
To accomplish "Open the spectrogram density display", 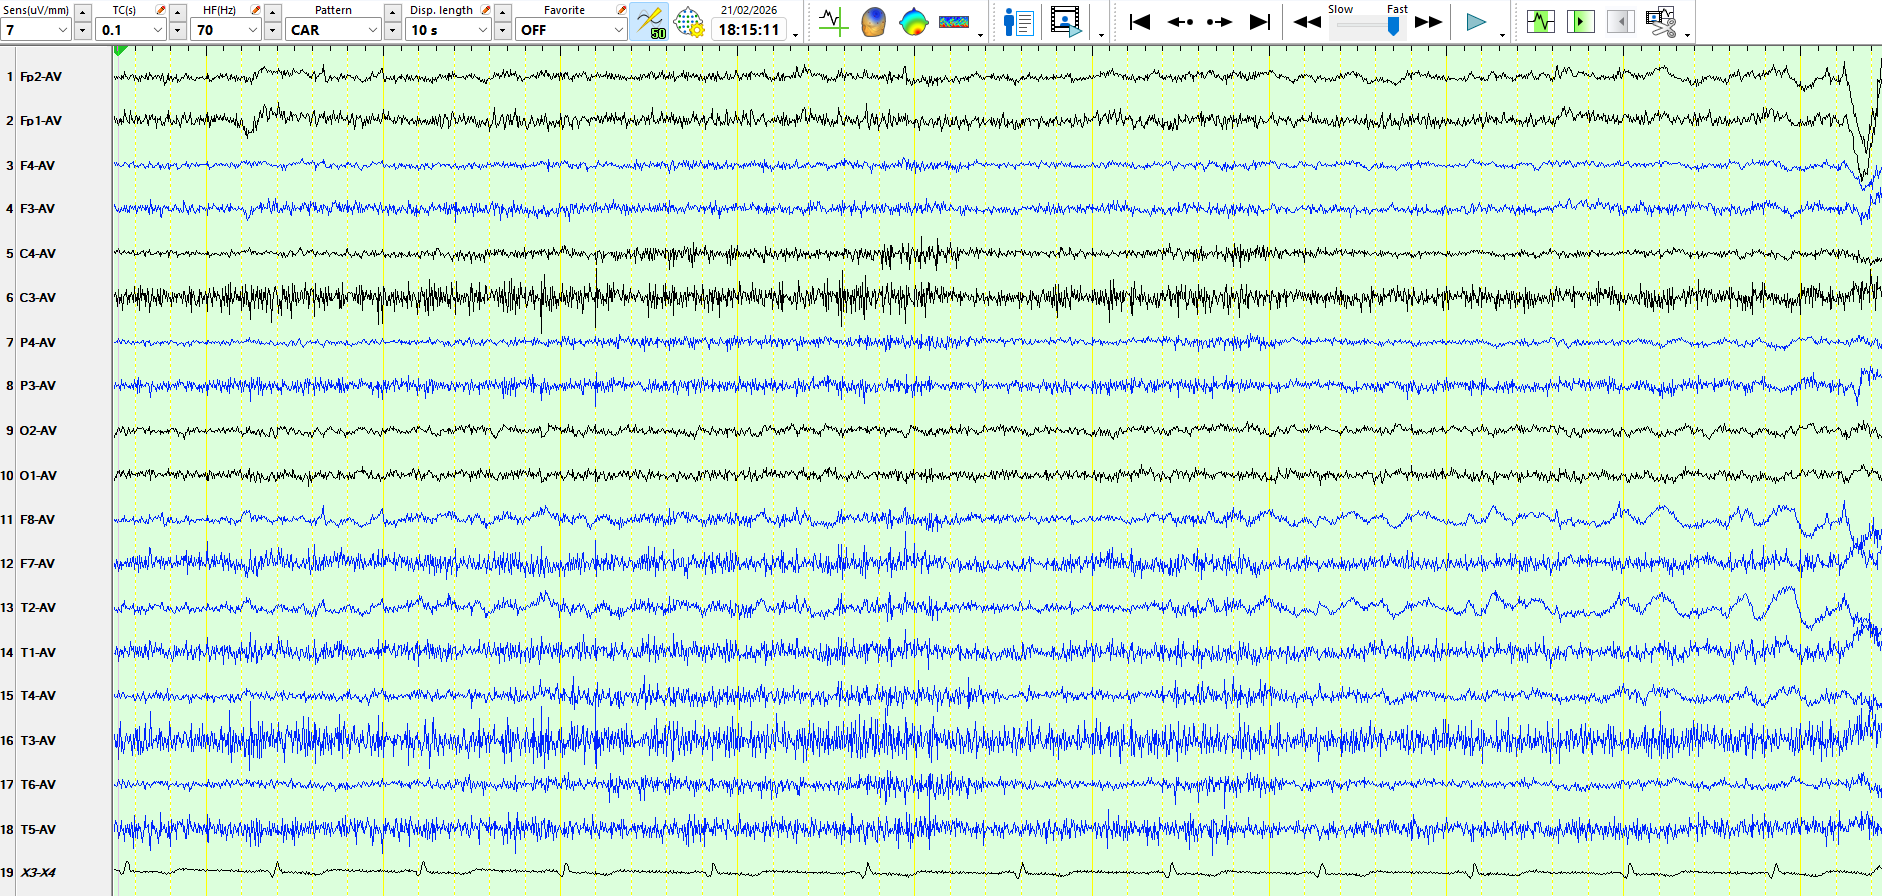I will click(953, 22).
